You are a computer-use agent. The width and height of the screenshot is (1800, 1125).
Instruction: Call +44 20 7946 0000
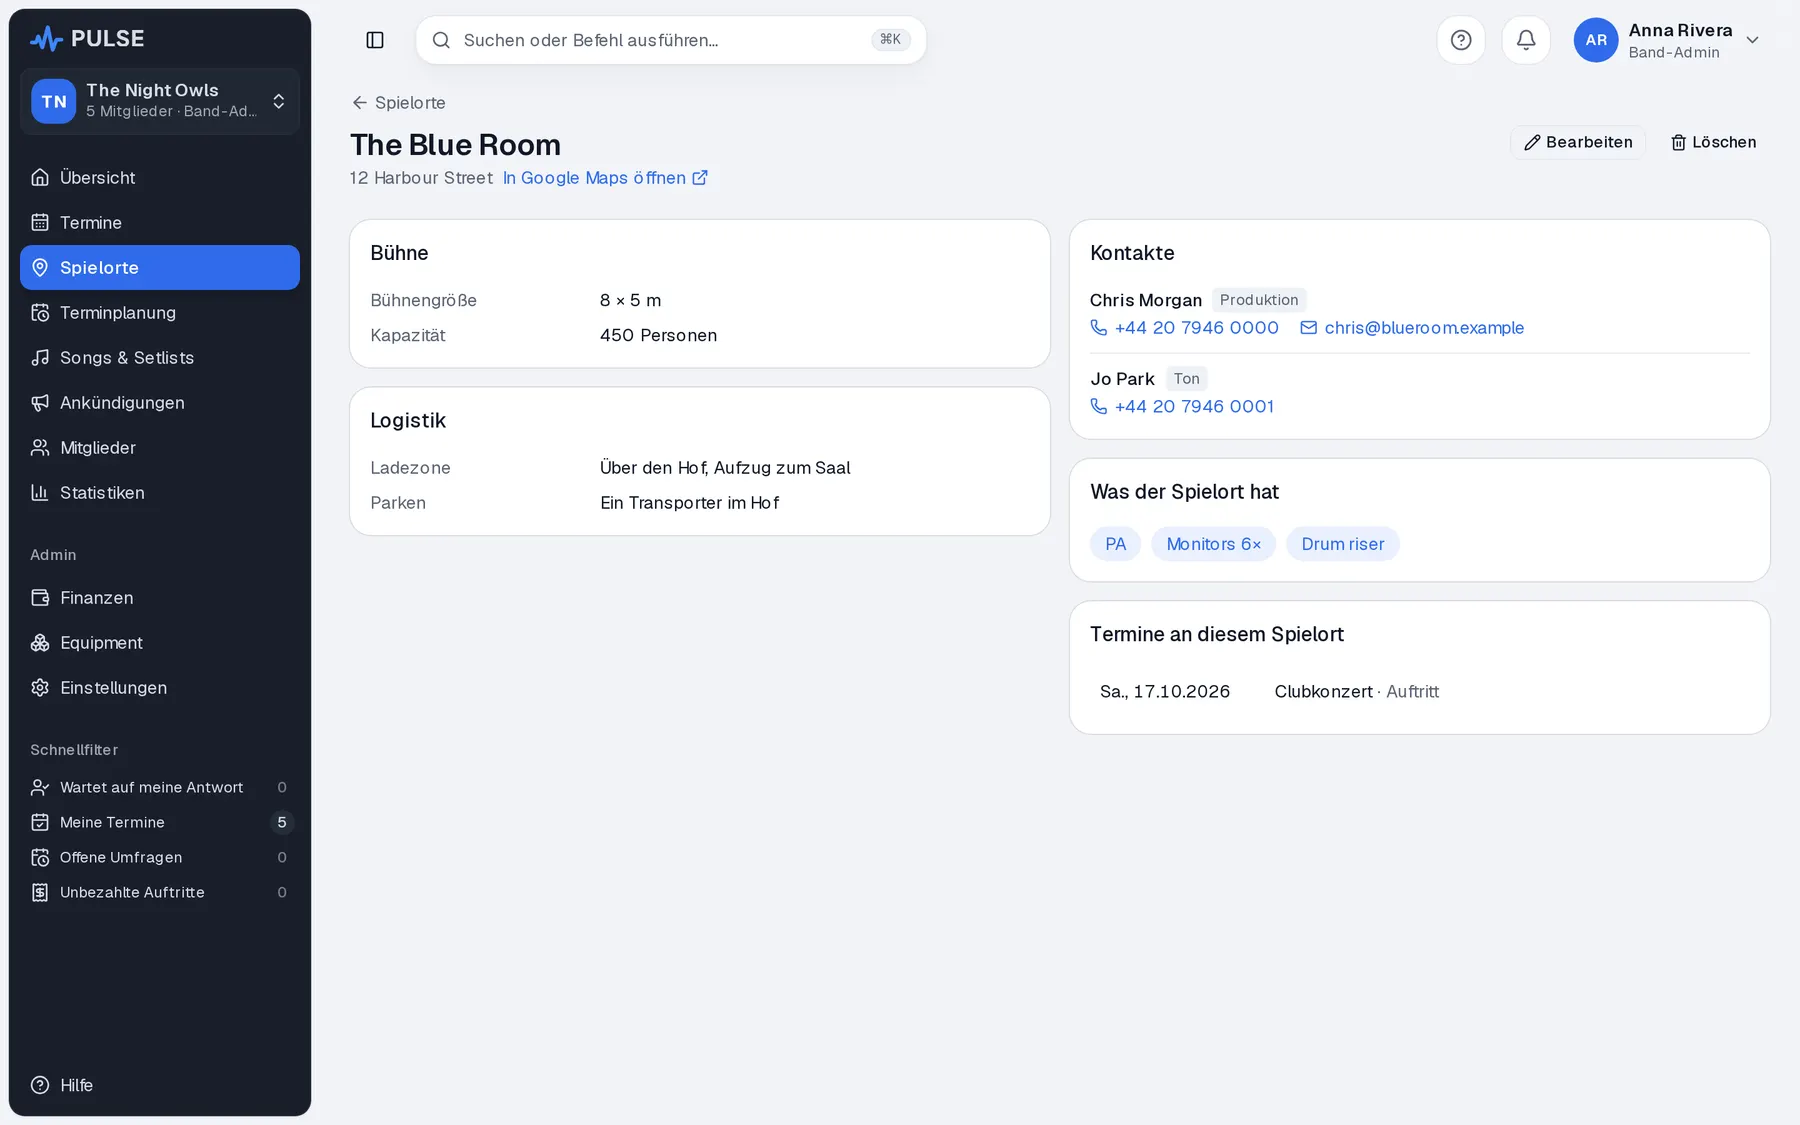(x=1185, y=328)
